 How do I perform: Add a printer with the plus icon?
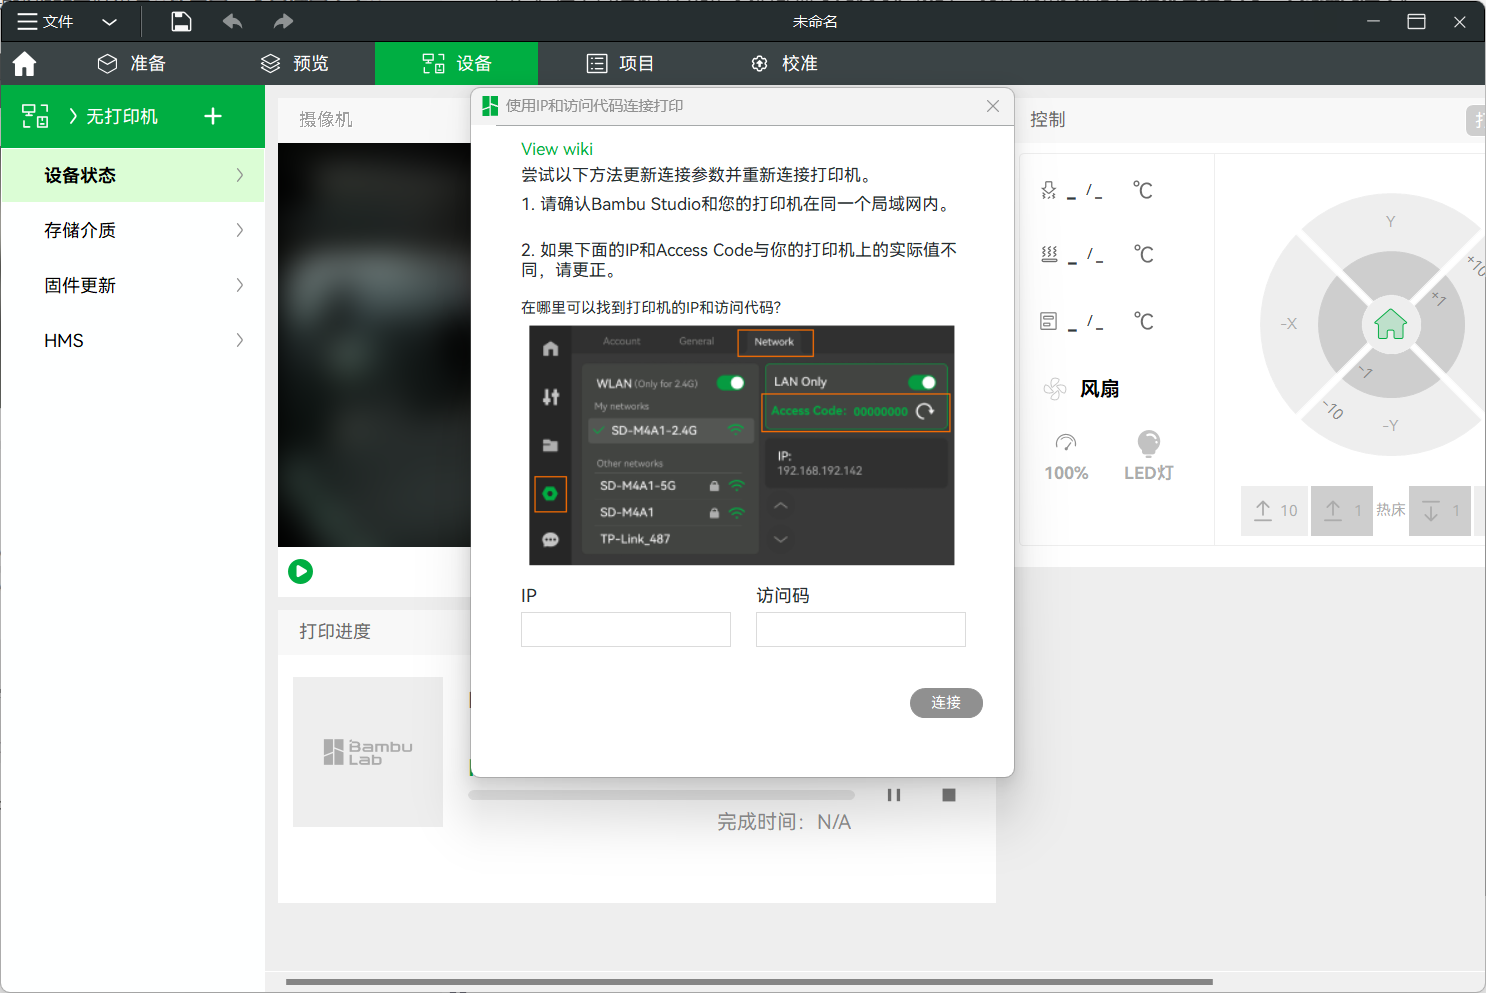(x=213, y=116)
